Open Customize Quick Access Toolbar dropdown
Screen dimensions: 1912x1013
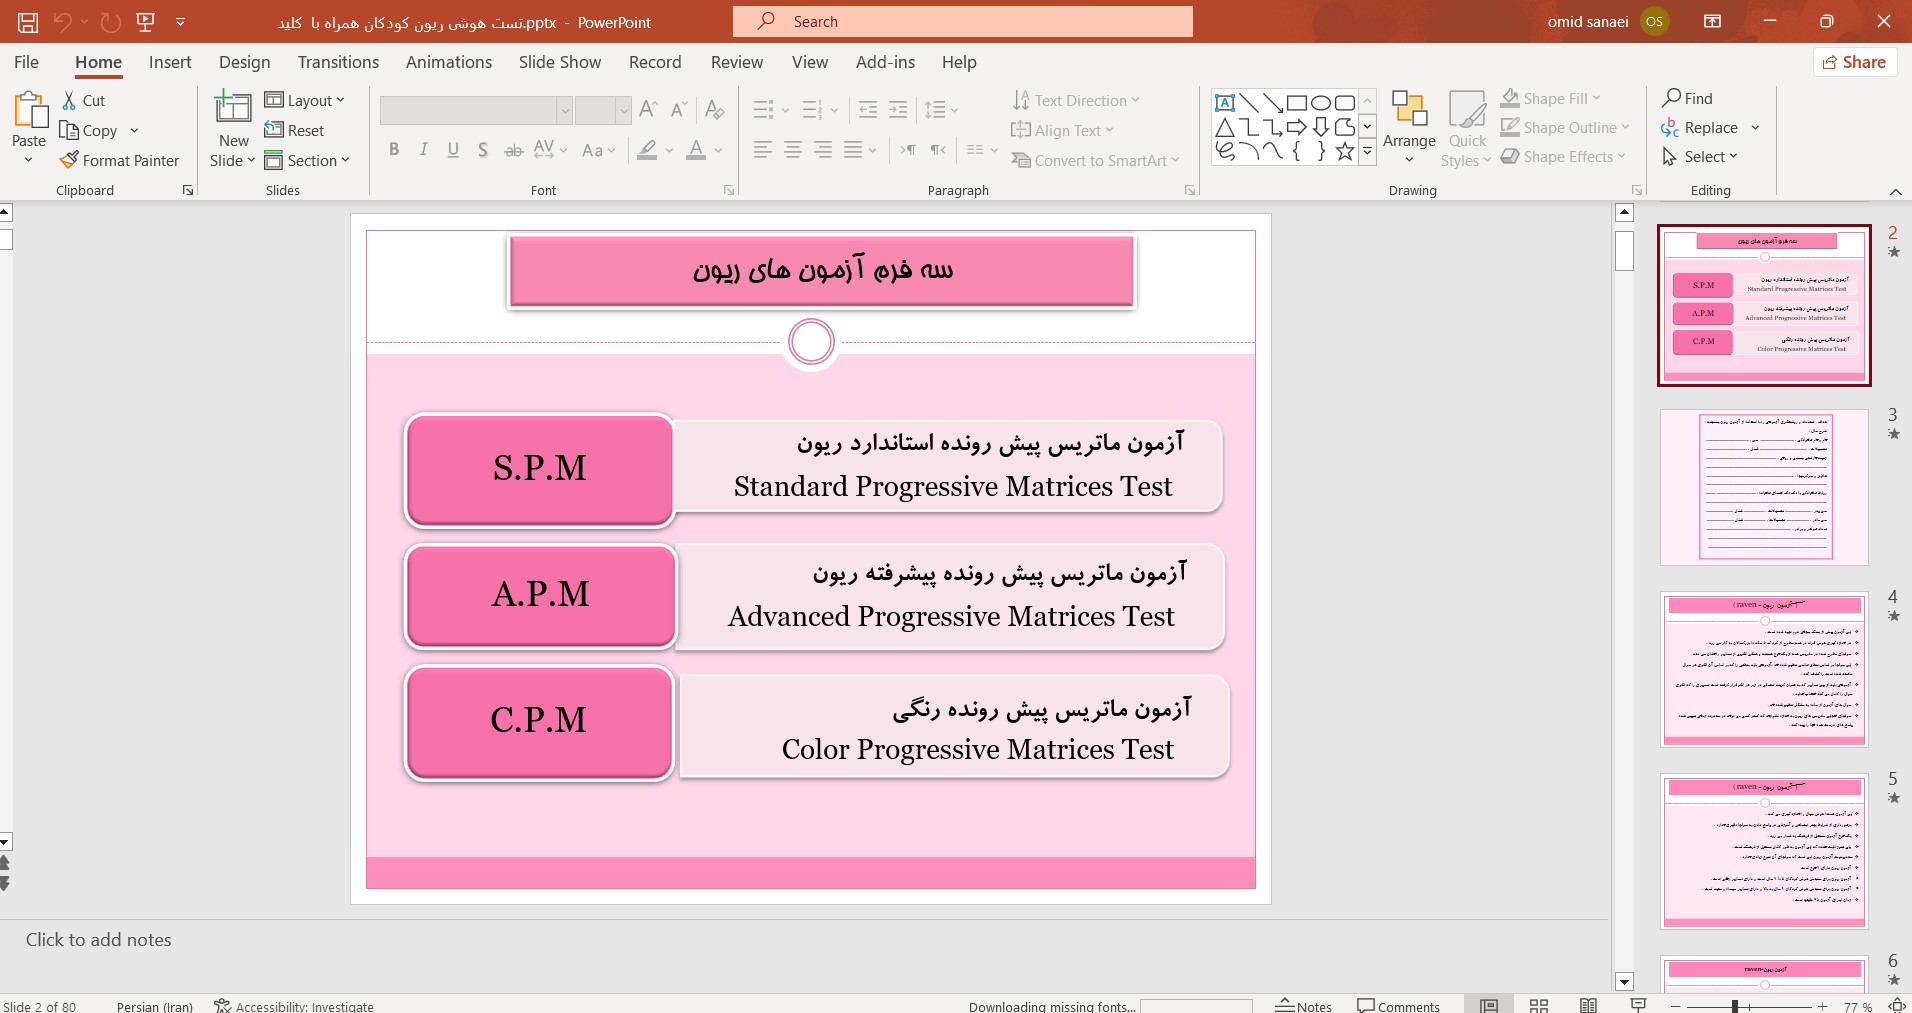(180, 22)
